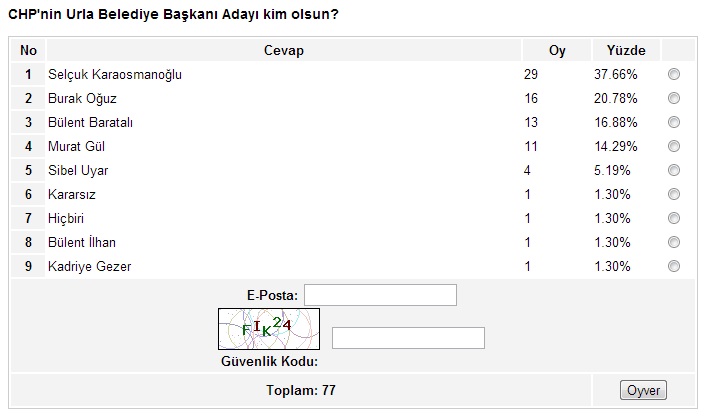Select the Murat Gül radio button

pos(673,147)
